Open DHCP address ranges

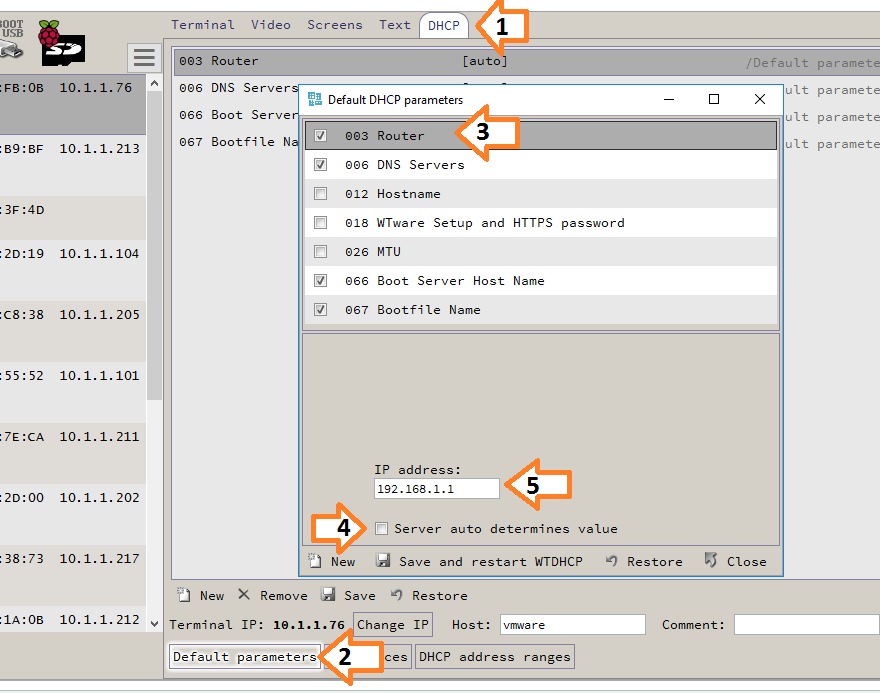point(494,657)
